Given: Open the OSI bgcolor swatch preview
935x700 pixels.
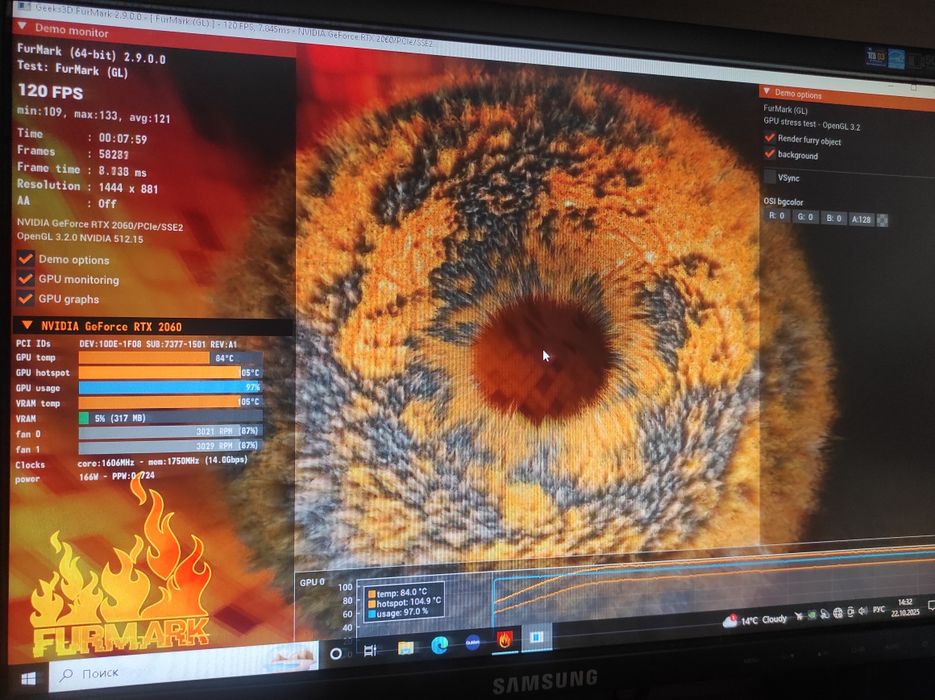Looking at the screenshot, I should click(x=883, y=220).
